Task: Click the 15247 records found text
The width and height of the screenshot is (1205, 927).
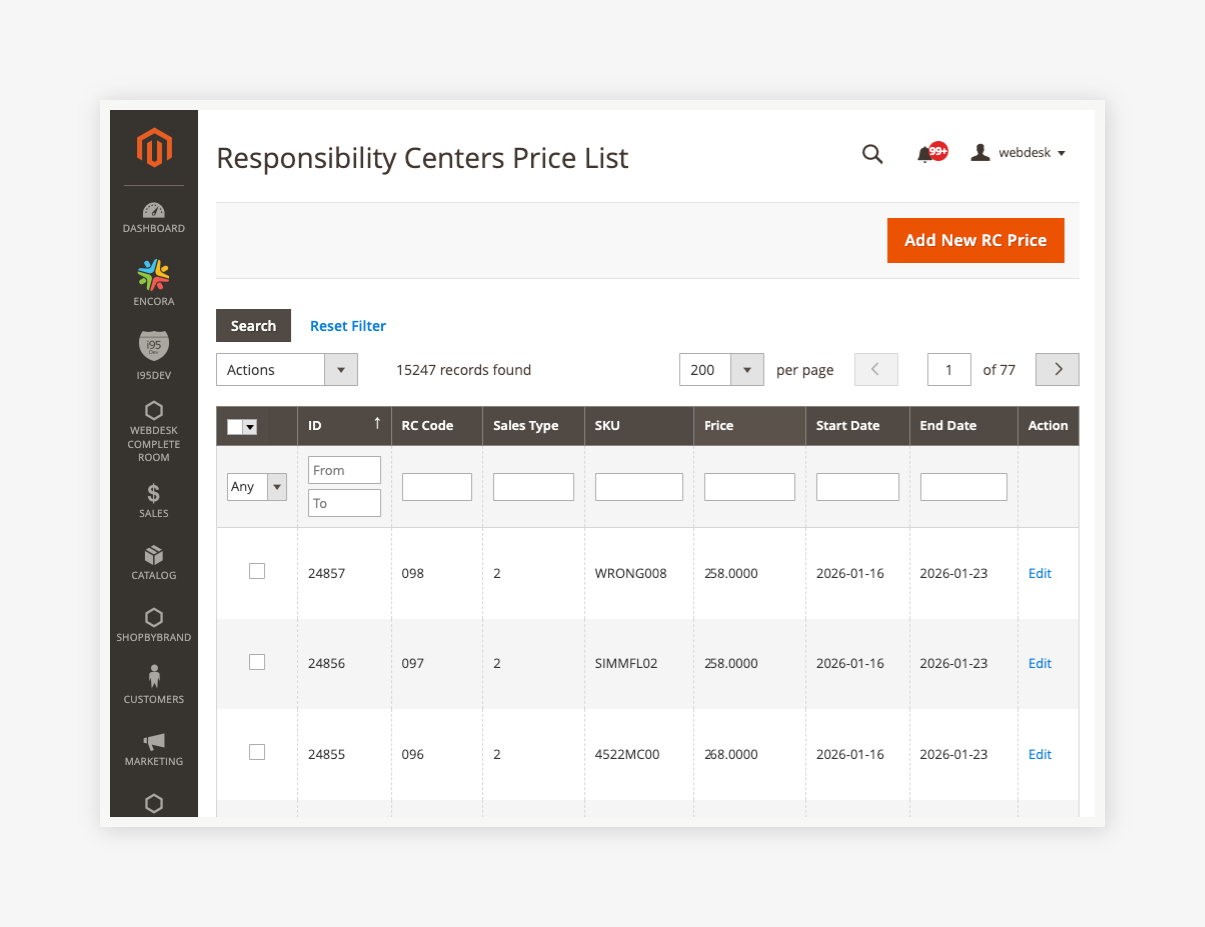Action: pos(463,370)
